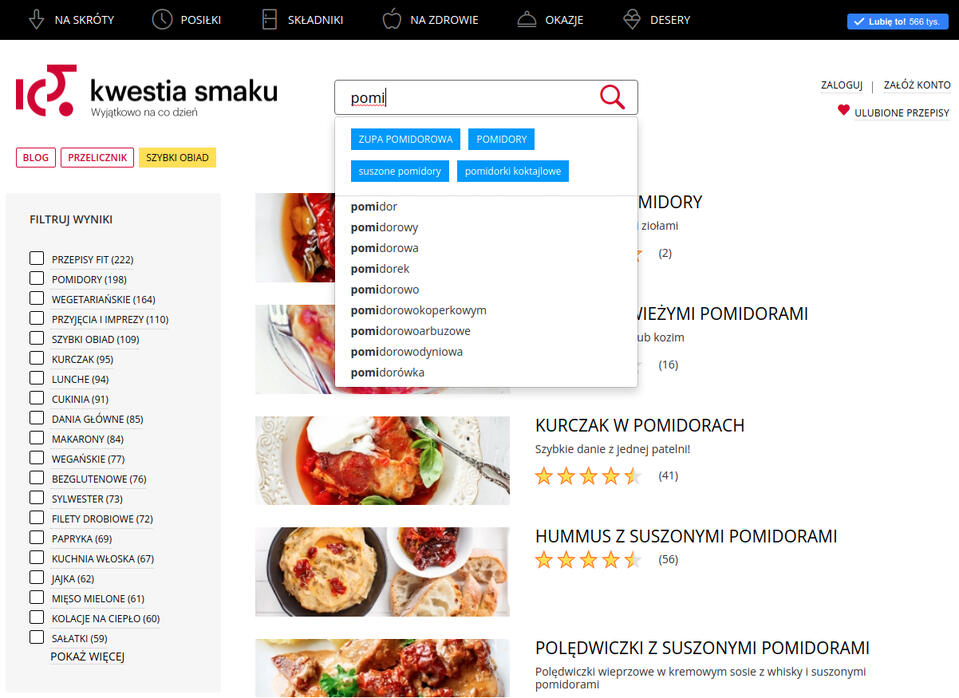
Task: Pick the 'pomidorowo' suggestion
Action: tap(486, 290)
